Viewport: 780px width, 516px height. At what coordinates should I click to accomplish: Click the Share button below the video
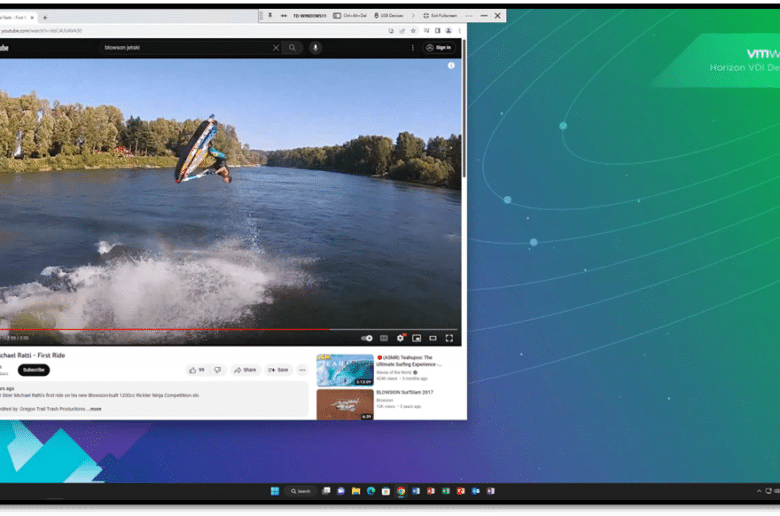[245, 370]
